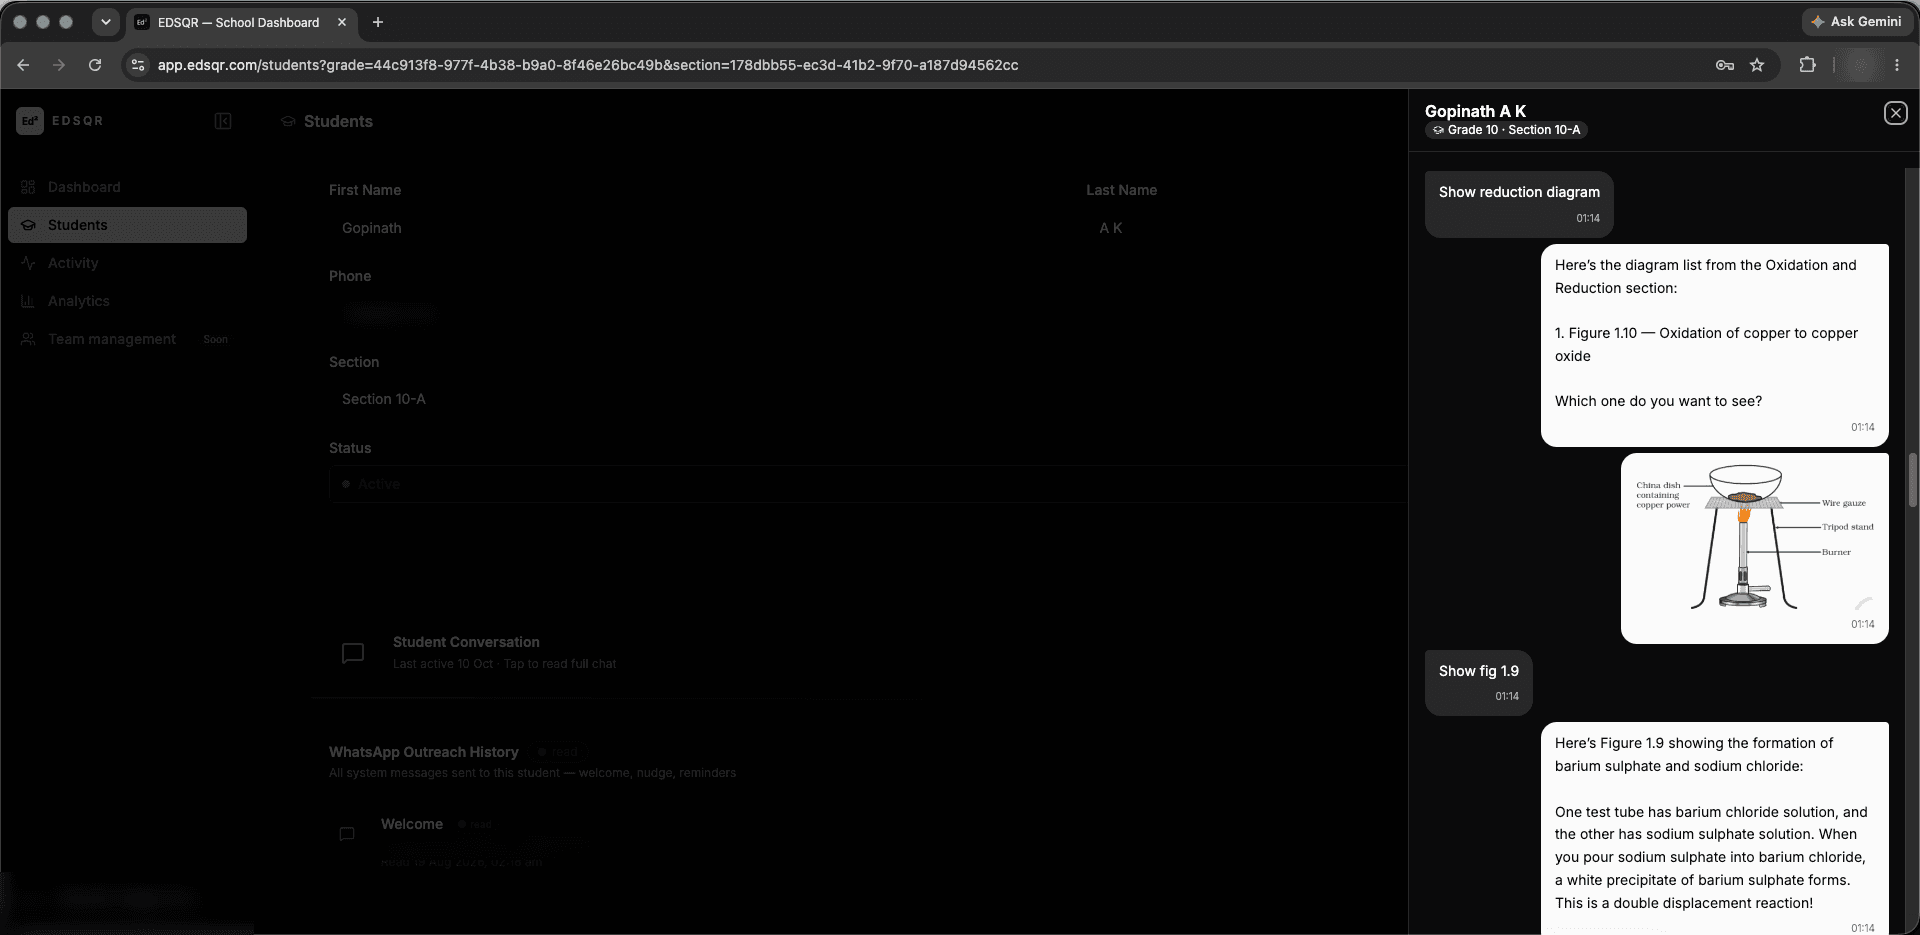The height and width of the screenshot is (935, 1920).
Task: Open a new browser tab
Action: click(377, 22)
